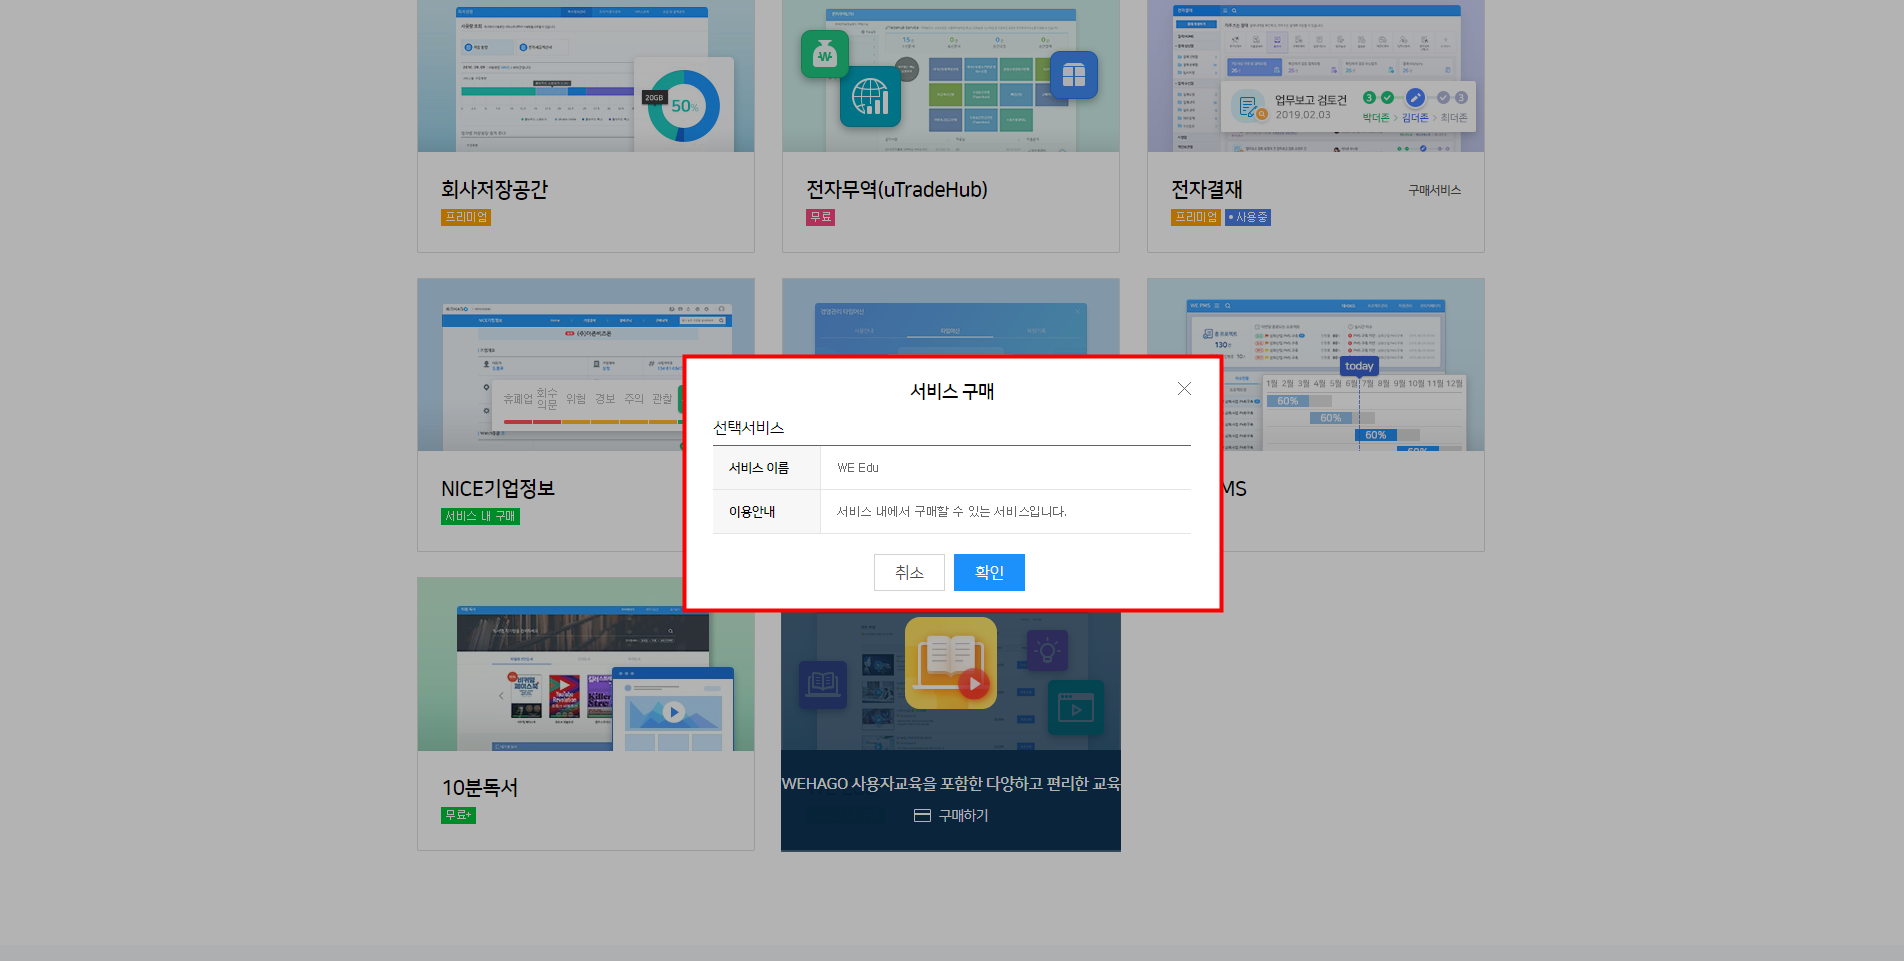Image resolution: width=1904 pixels, height=961 pixels.
Task: Click the orange book video icon
Action: (x=950, y=663)
